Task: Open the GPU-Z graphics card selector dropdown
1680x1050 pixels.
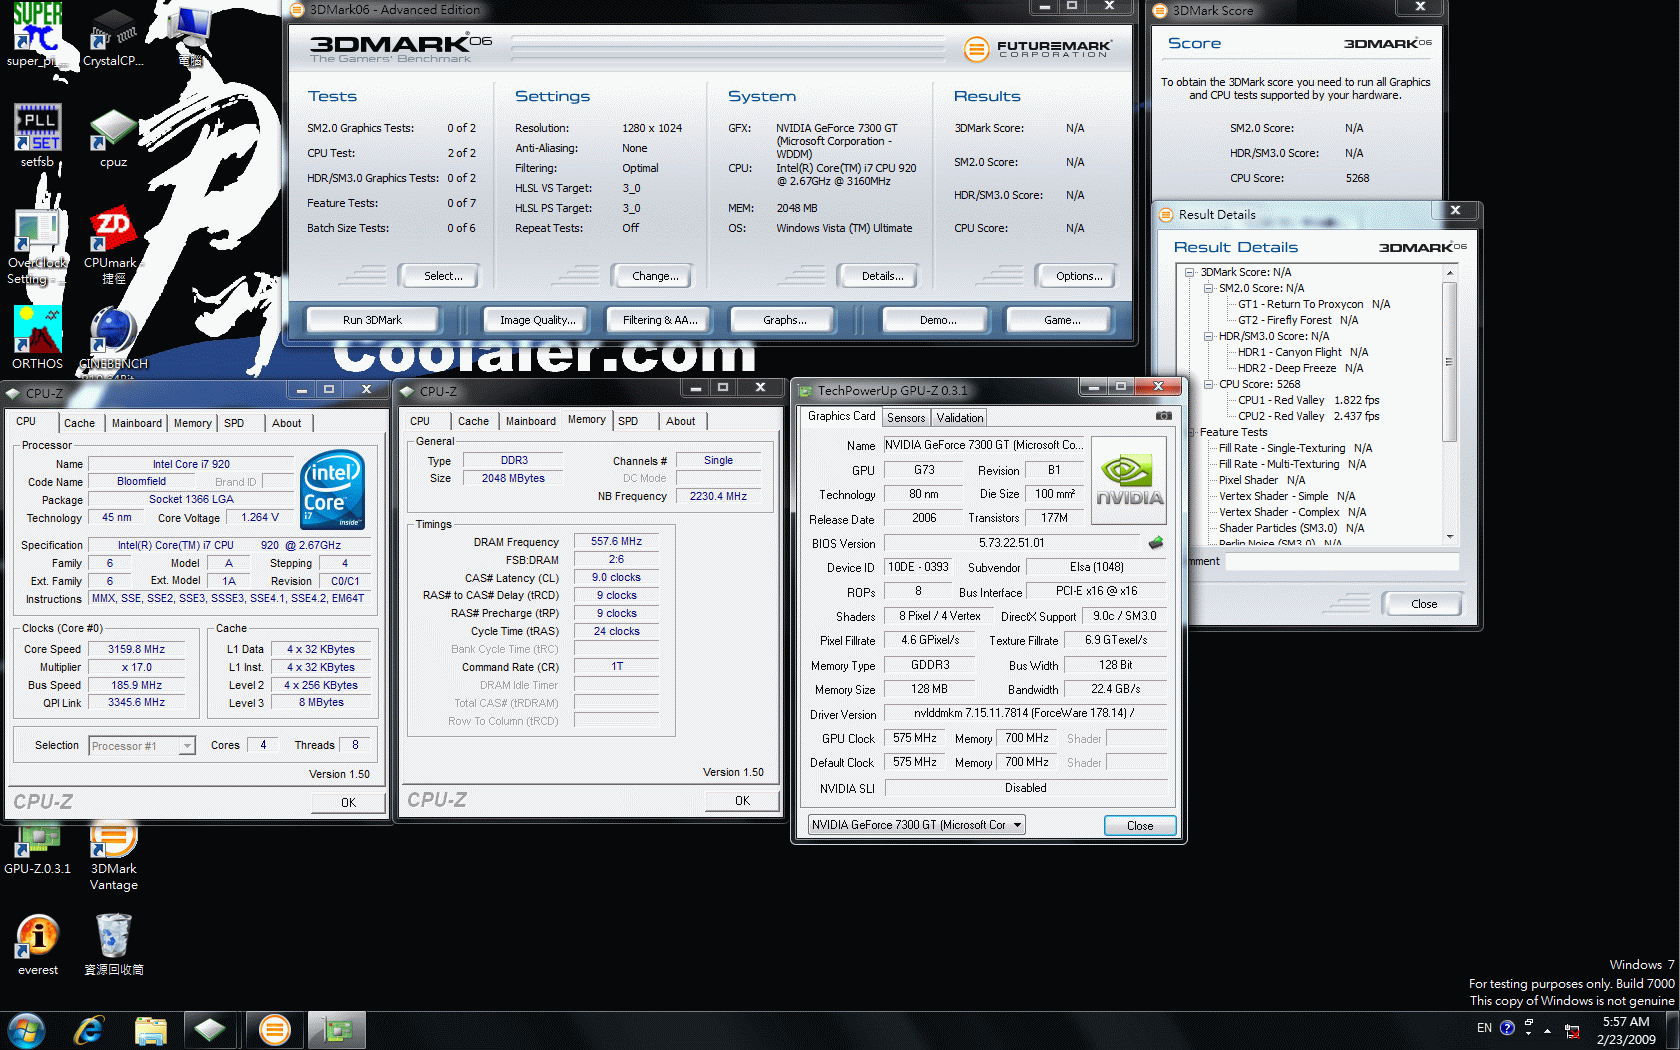Action: 916,825
